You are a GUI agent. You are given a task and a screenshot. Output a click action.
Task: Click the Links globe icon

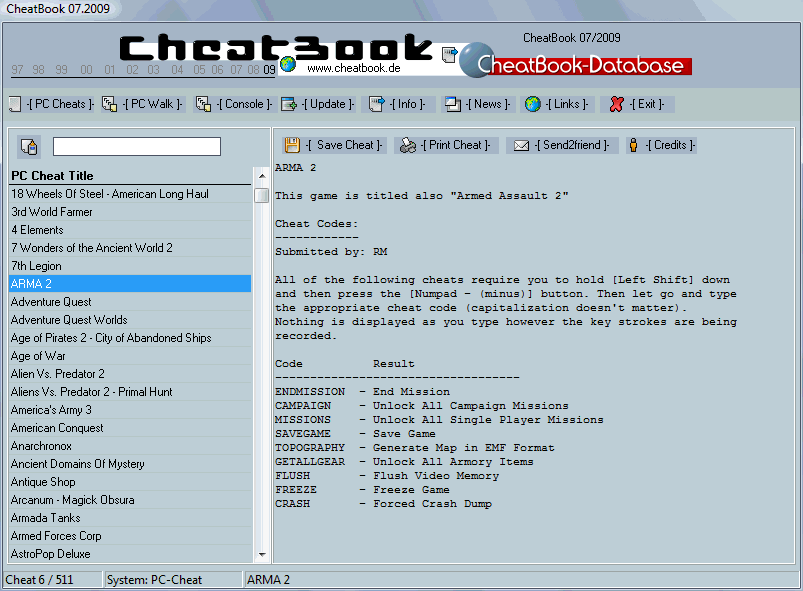tap(533, 104)
